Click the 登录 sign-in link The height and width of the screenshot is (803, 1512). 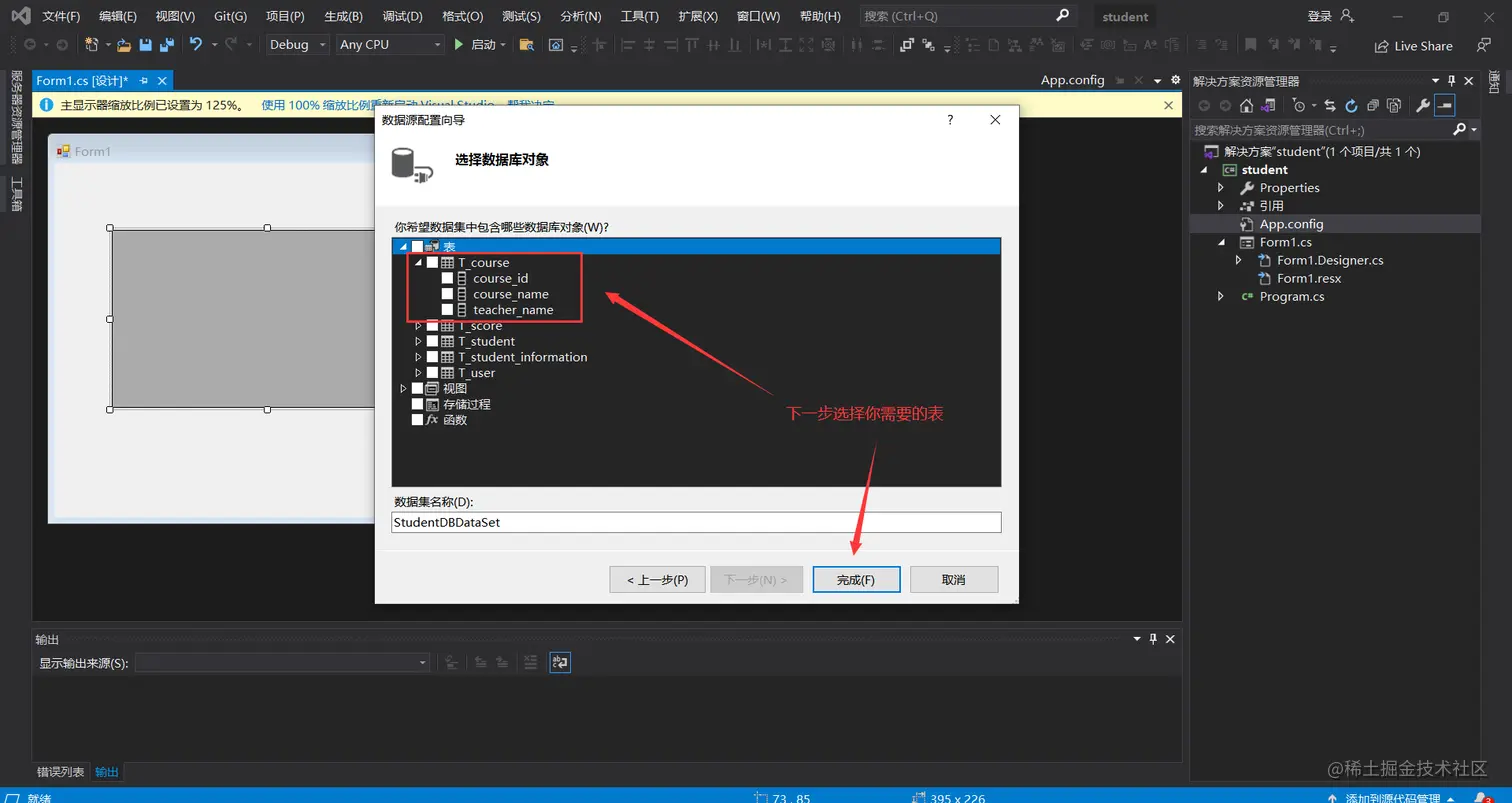pos(1320,17)
